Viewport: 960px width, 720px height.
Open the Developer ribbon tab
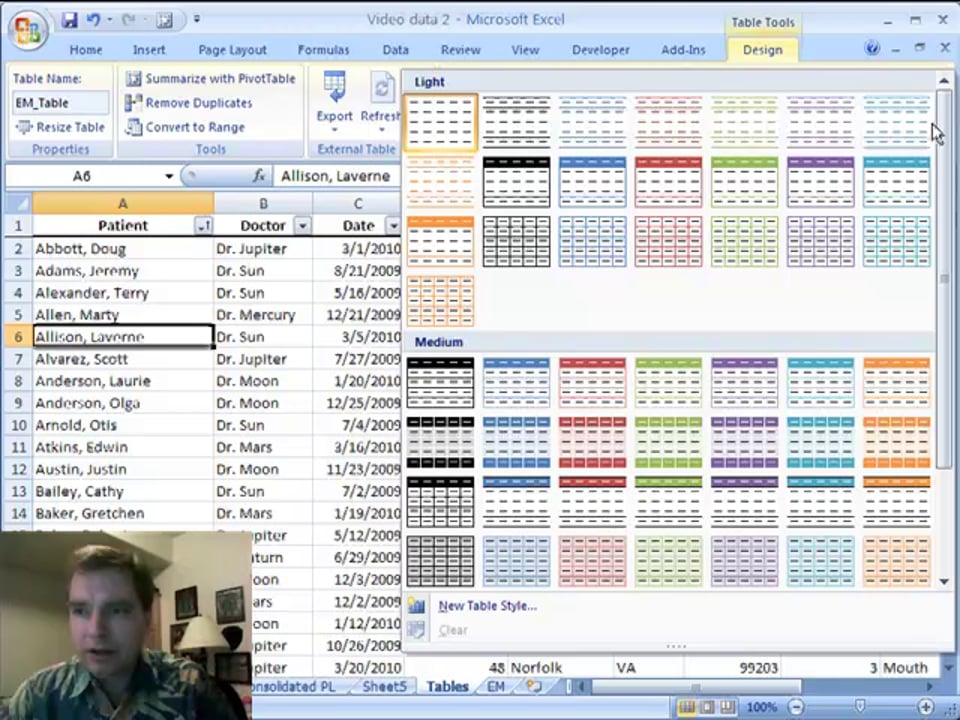coord(601,50)
